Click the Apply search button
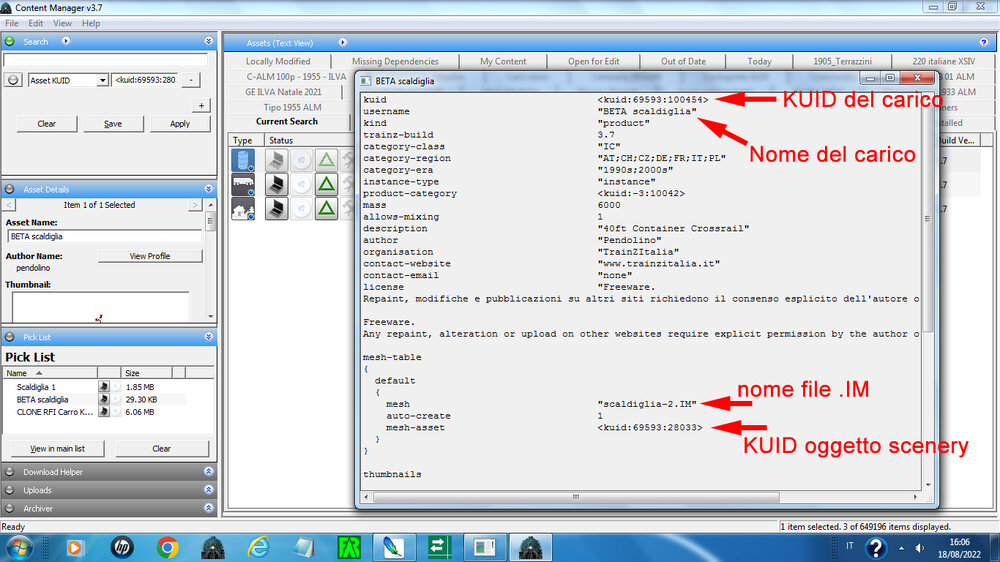This screenshot has height=562, width=1000. click(180, 124)
